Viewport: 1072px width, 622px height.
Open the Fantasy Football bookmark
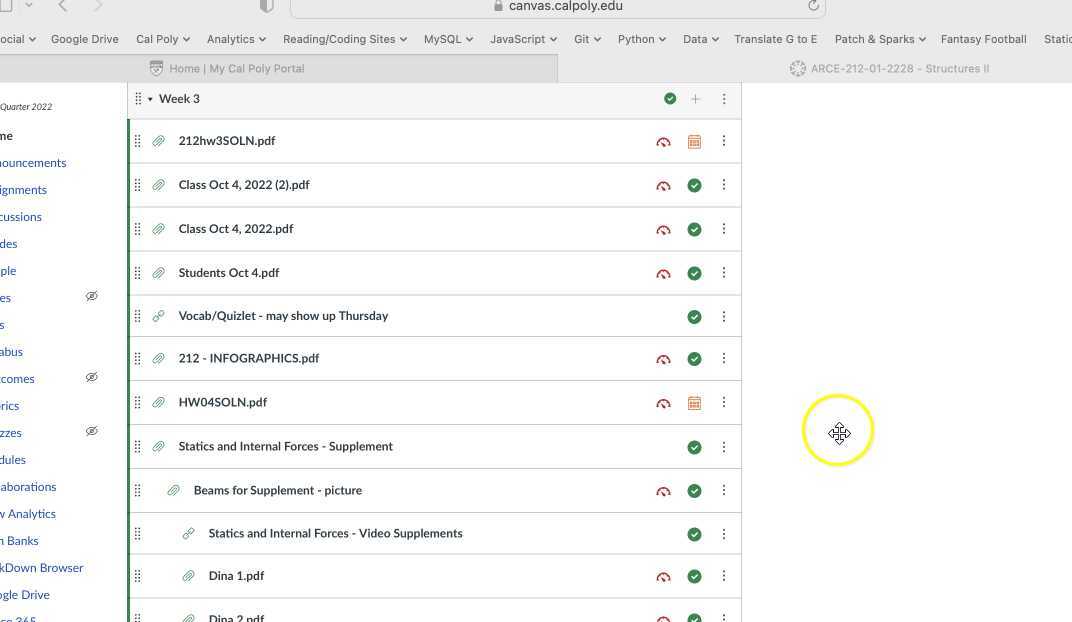(x=983, y=39)
